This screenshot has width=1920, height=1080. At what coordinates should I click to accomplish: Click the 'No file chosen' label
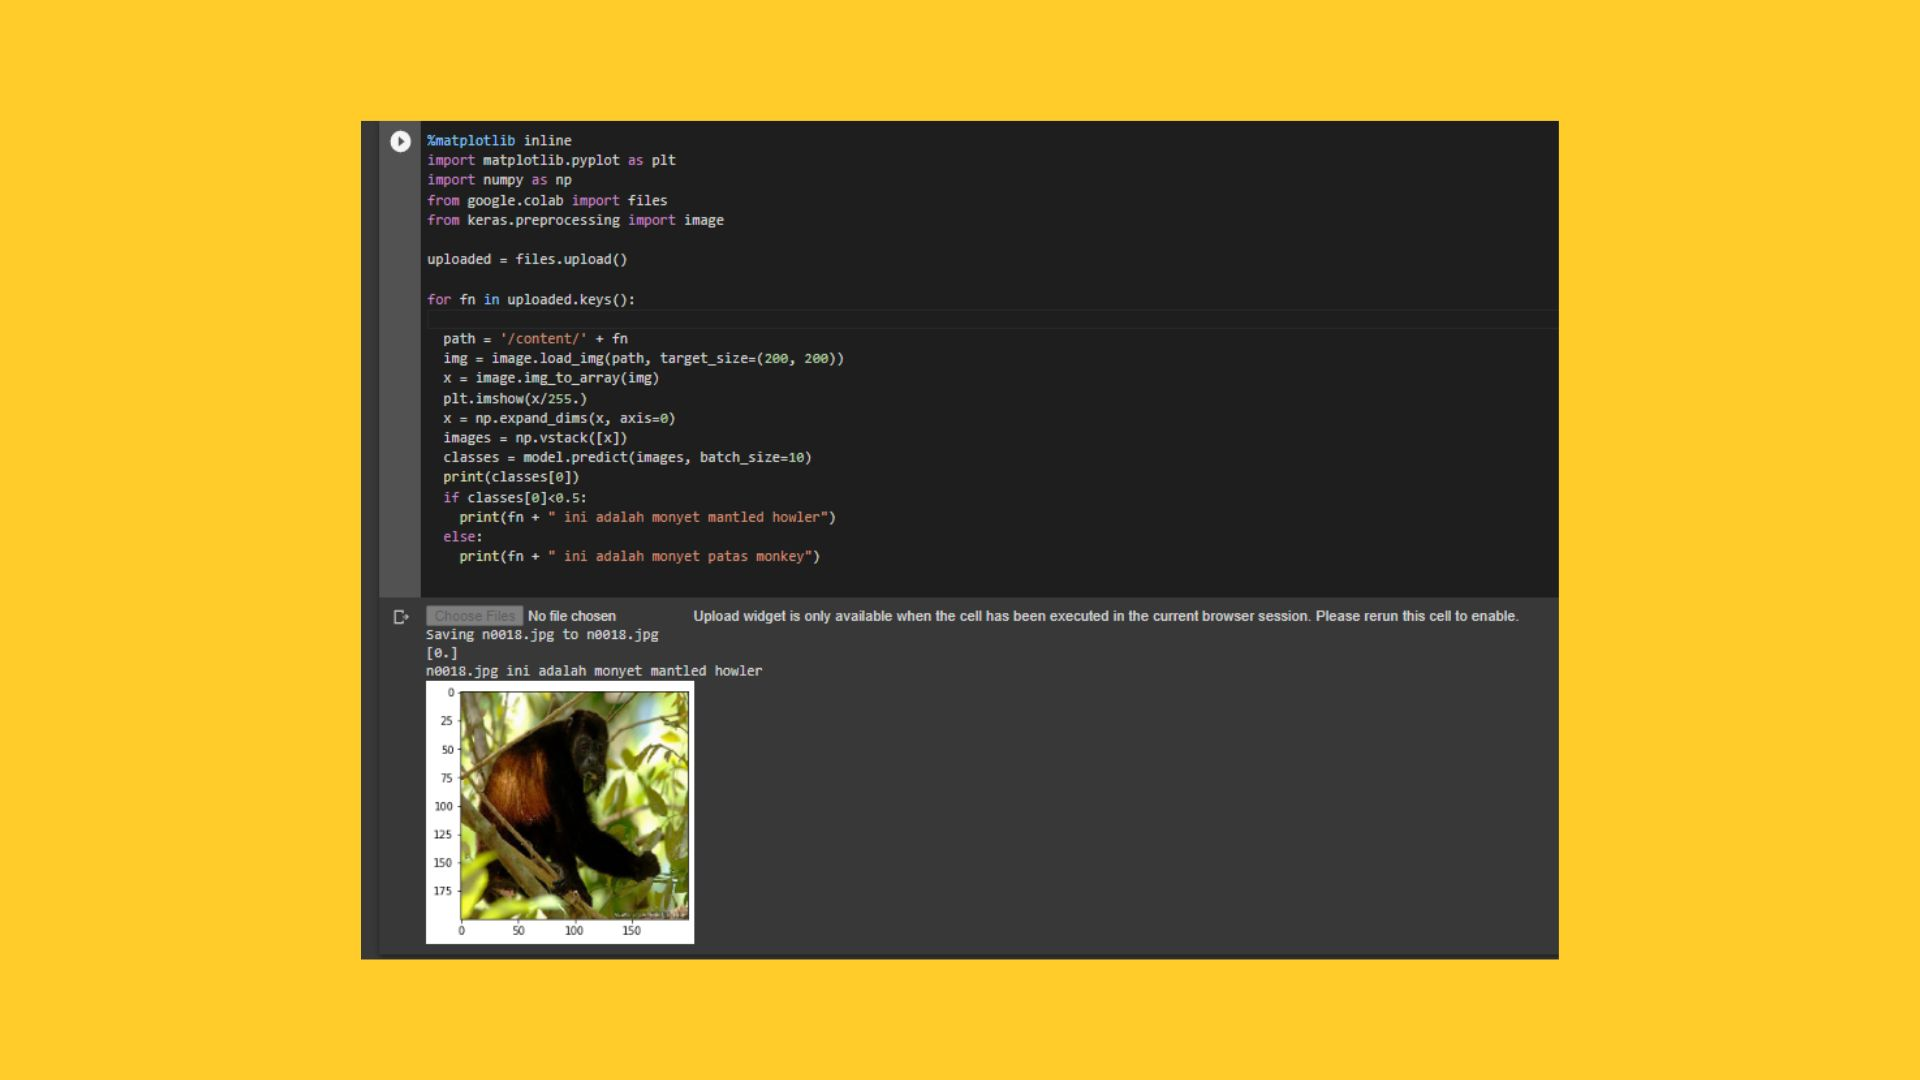[x=572, y=616]
